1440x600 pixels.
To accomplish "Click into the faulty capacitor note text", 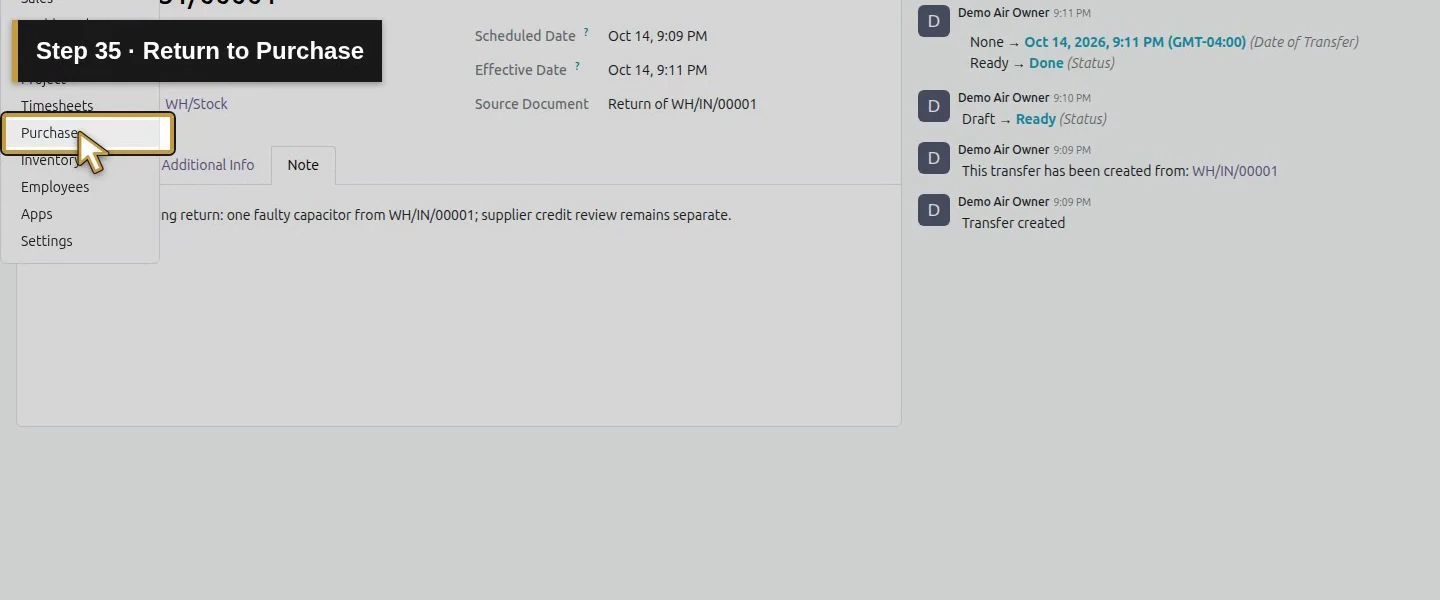I will [446, 215].
